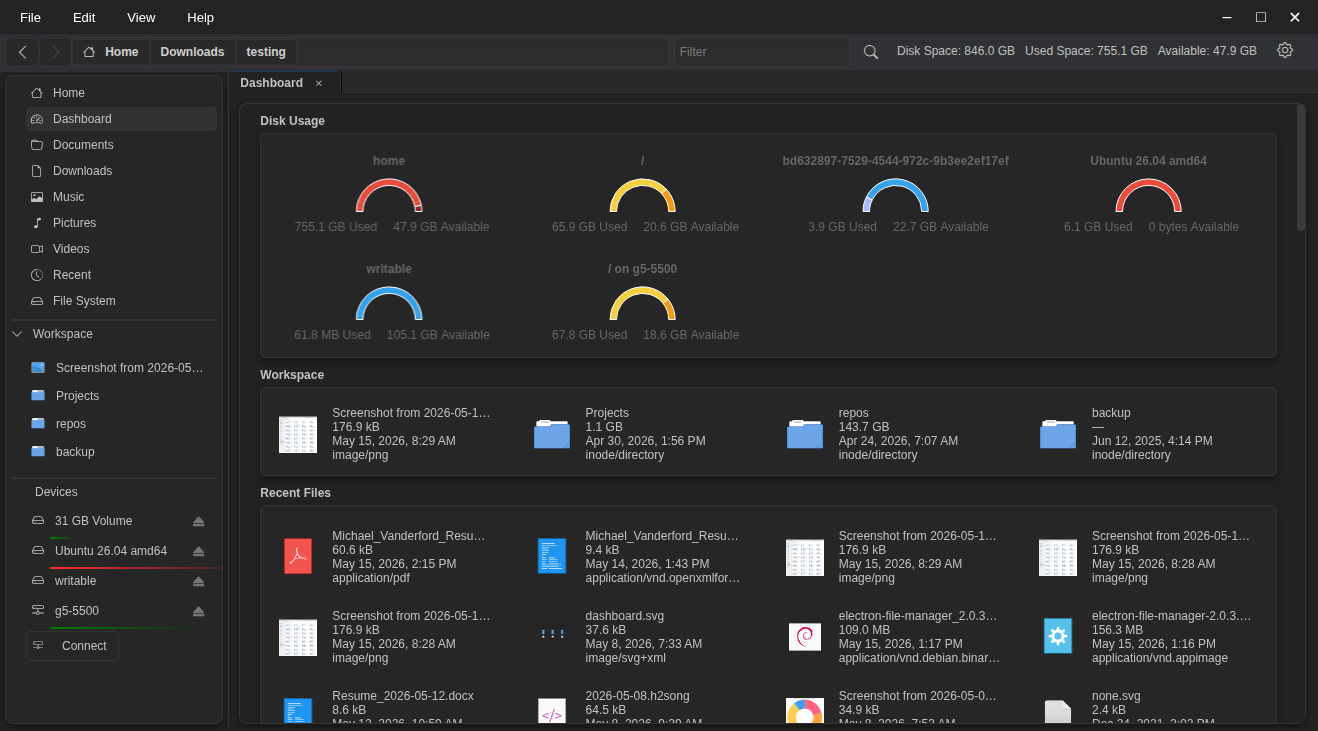Click the dashboard vertical scrollbar
This screenshot has height=731, width=1318.
[x=1301, y=167]
